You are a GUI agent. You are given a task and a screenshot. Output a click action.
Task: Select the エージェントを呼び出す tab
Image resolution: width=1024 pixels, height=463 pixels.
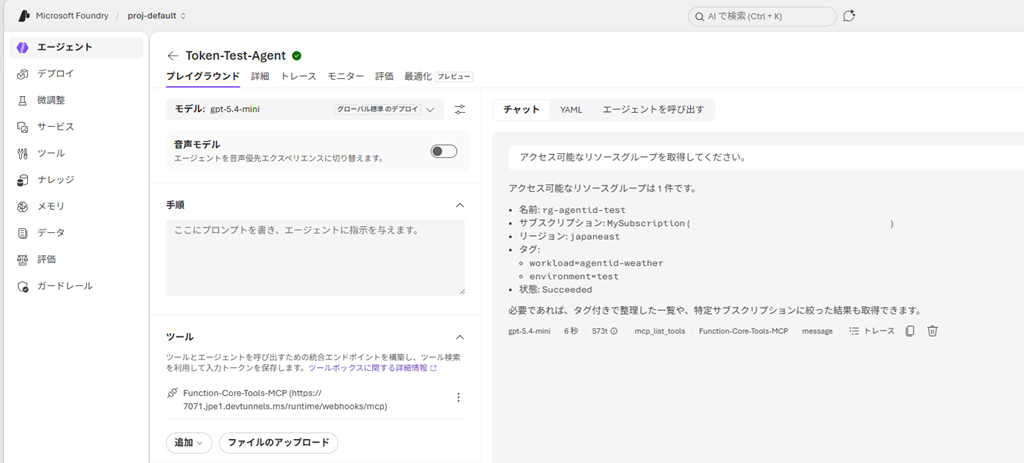point(653,110)
